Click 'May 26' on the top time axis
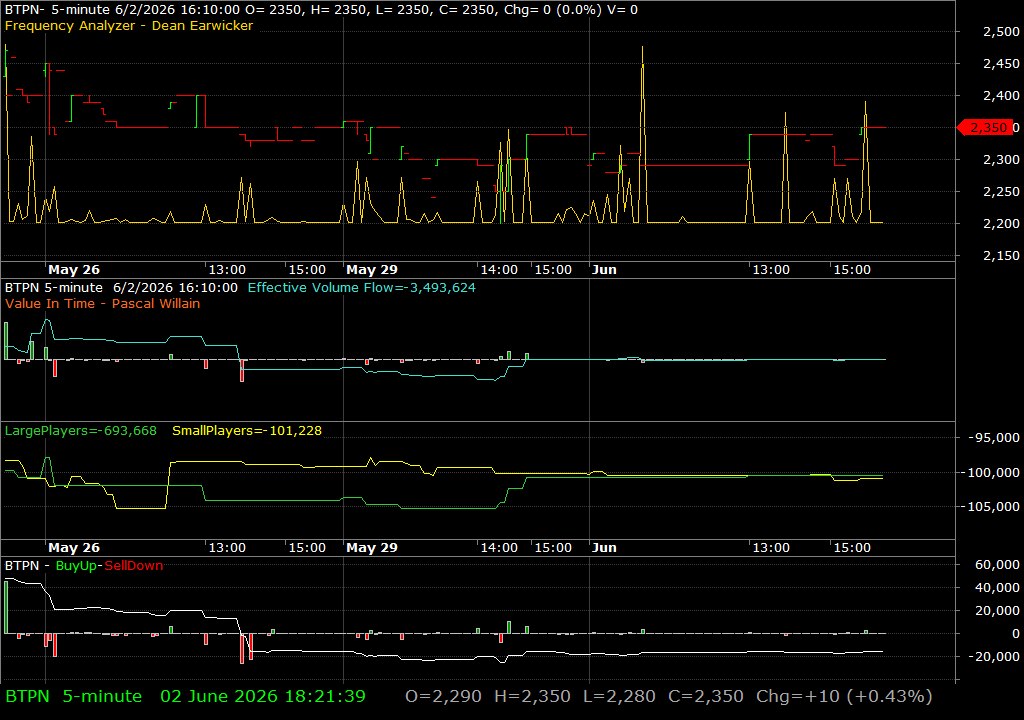 point(74,269)
